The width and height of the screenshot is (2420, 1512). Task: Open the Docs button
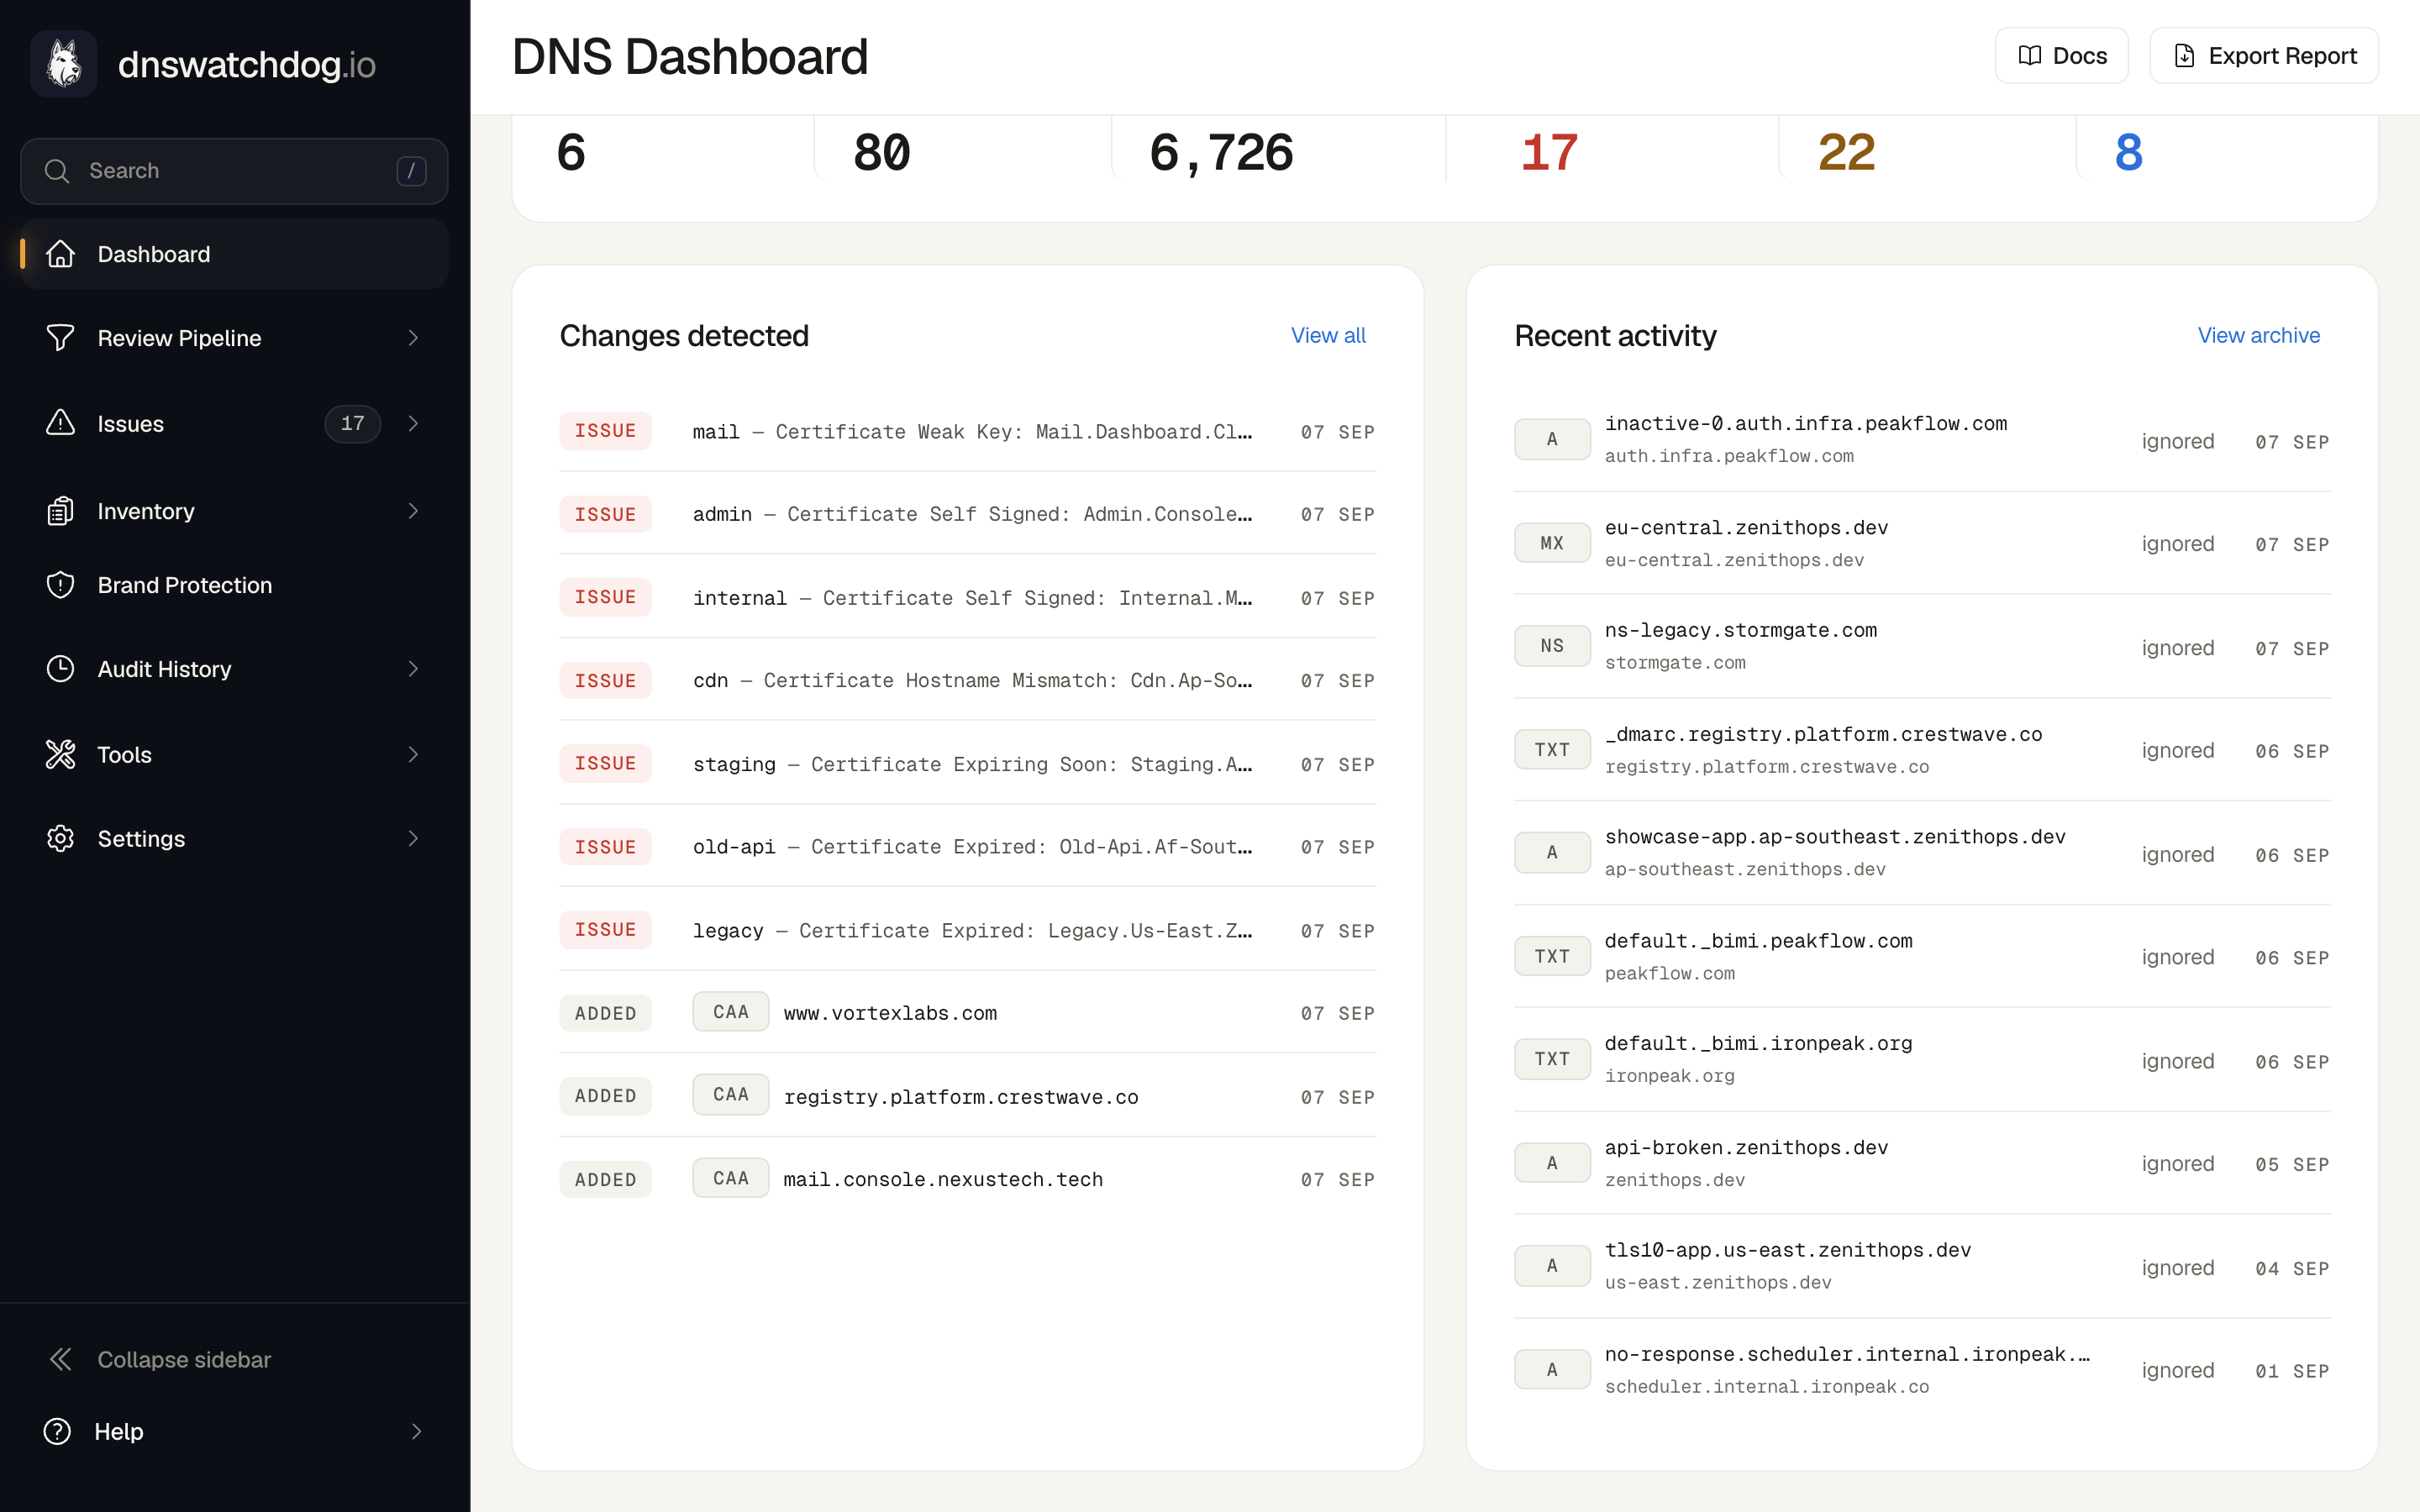(2061, 56)
